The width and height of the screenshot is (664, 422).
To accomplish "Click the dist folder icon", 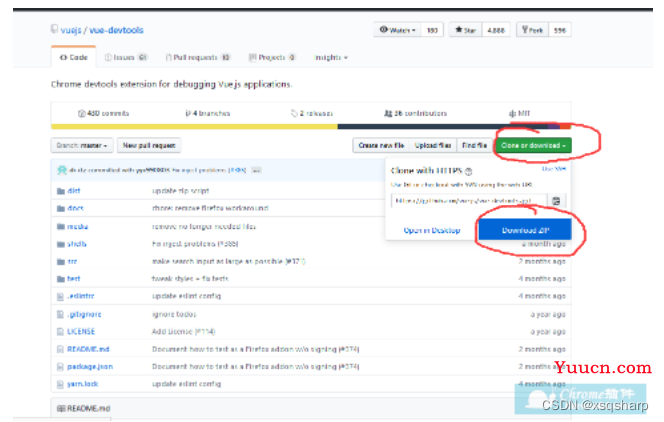I will (61, 191).
